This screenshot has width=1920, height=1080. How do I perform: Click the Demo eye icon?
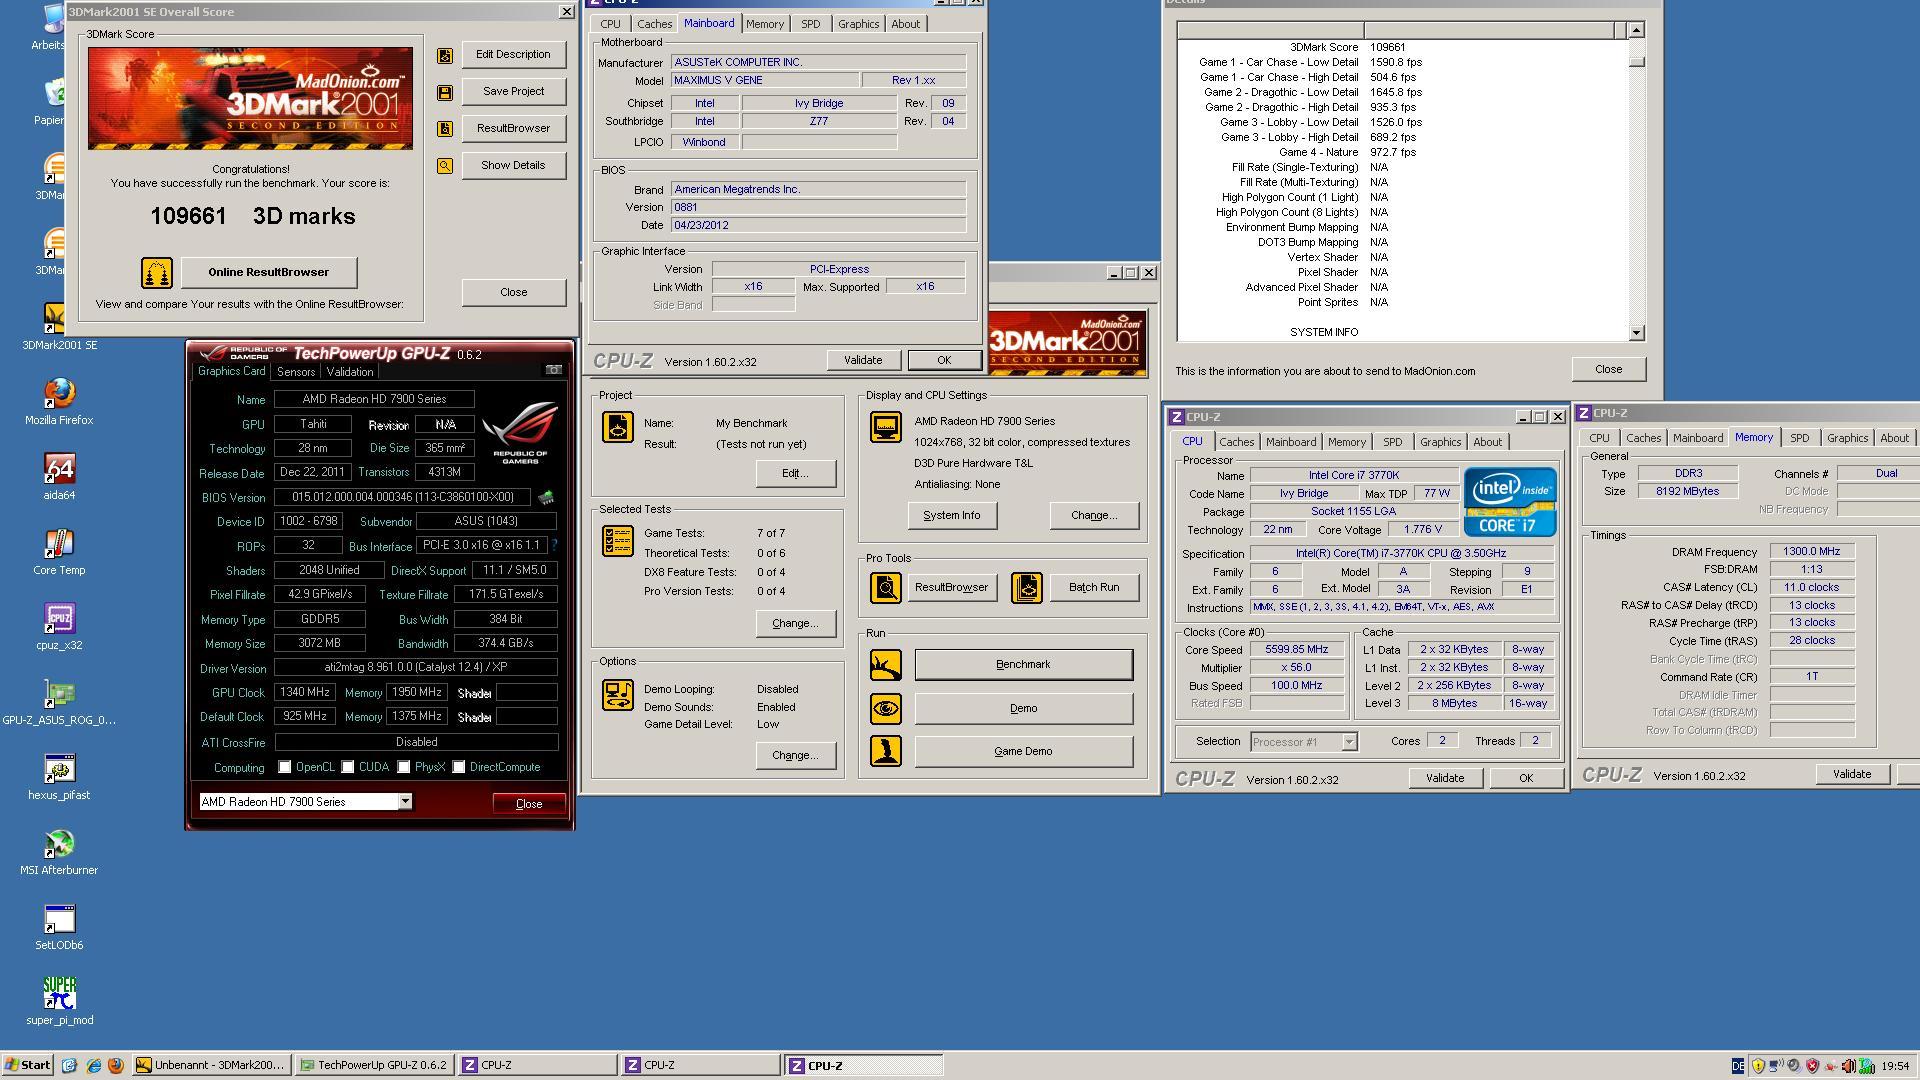pyautogui.click(x=885, y=708)
